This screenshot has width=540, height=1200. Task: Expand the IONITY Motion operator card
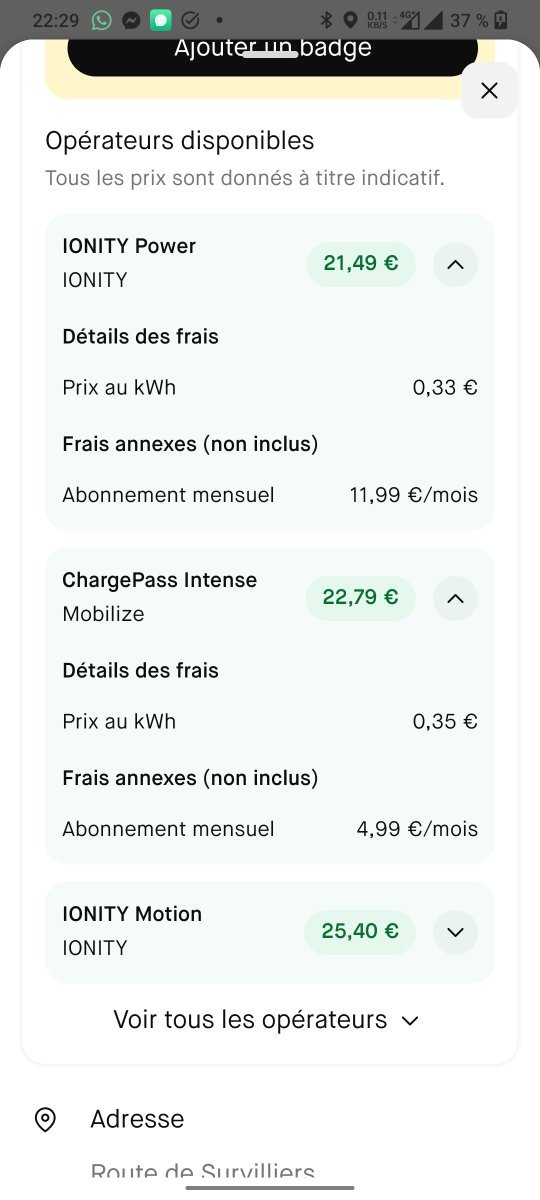tap(455, 932)
